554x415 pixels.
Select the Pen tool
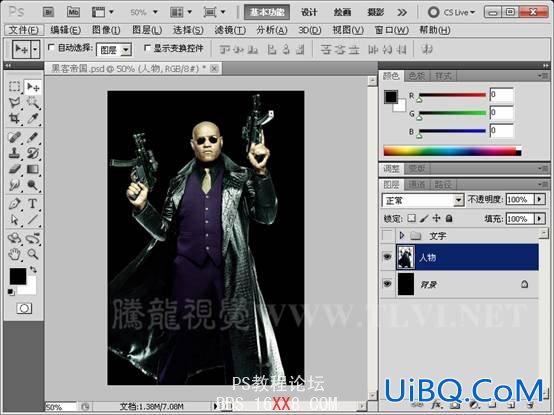click(14, 204)
